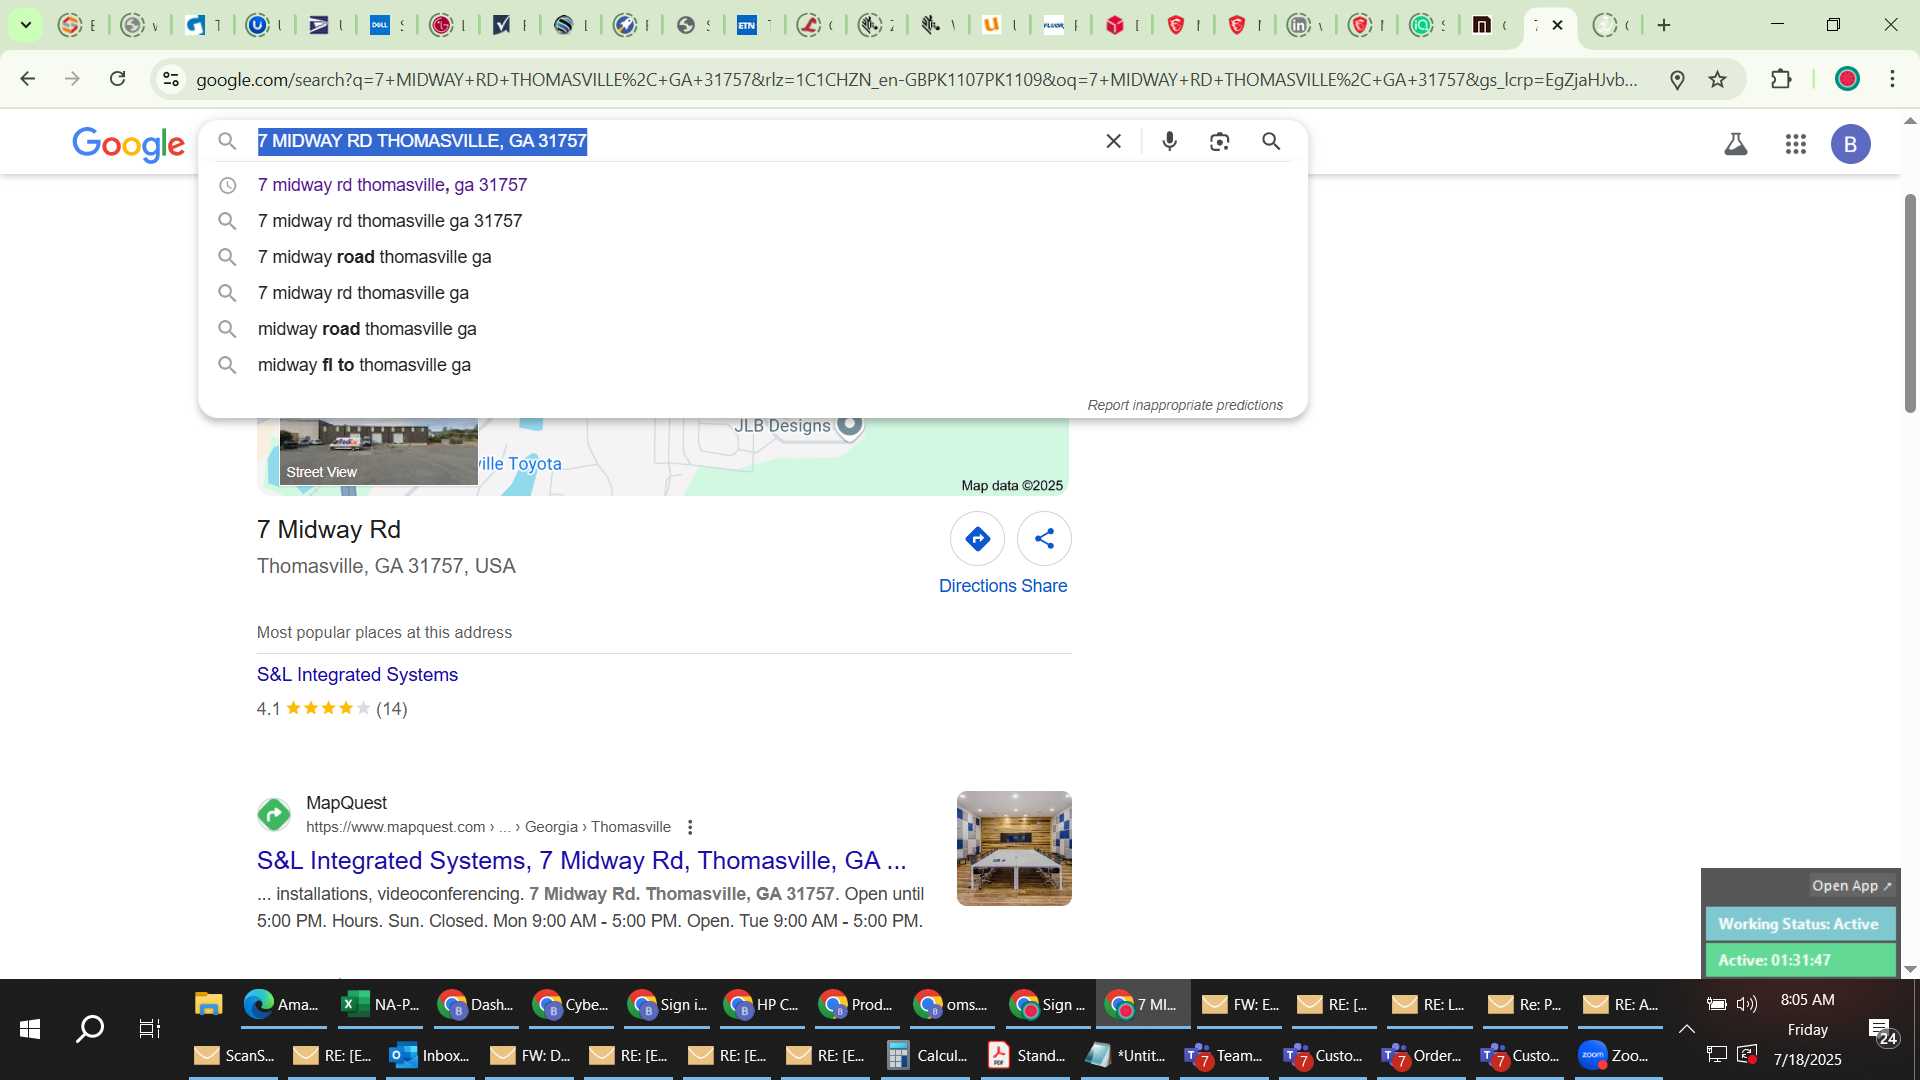Bookmark this page with the star icon
Image resolution: width=1920 pixels, height=1080 pixels.
[x=1718, y=79]
